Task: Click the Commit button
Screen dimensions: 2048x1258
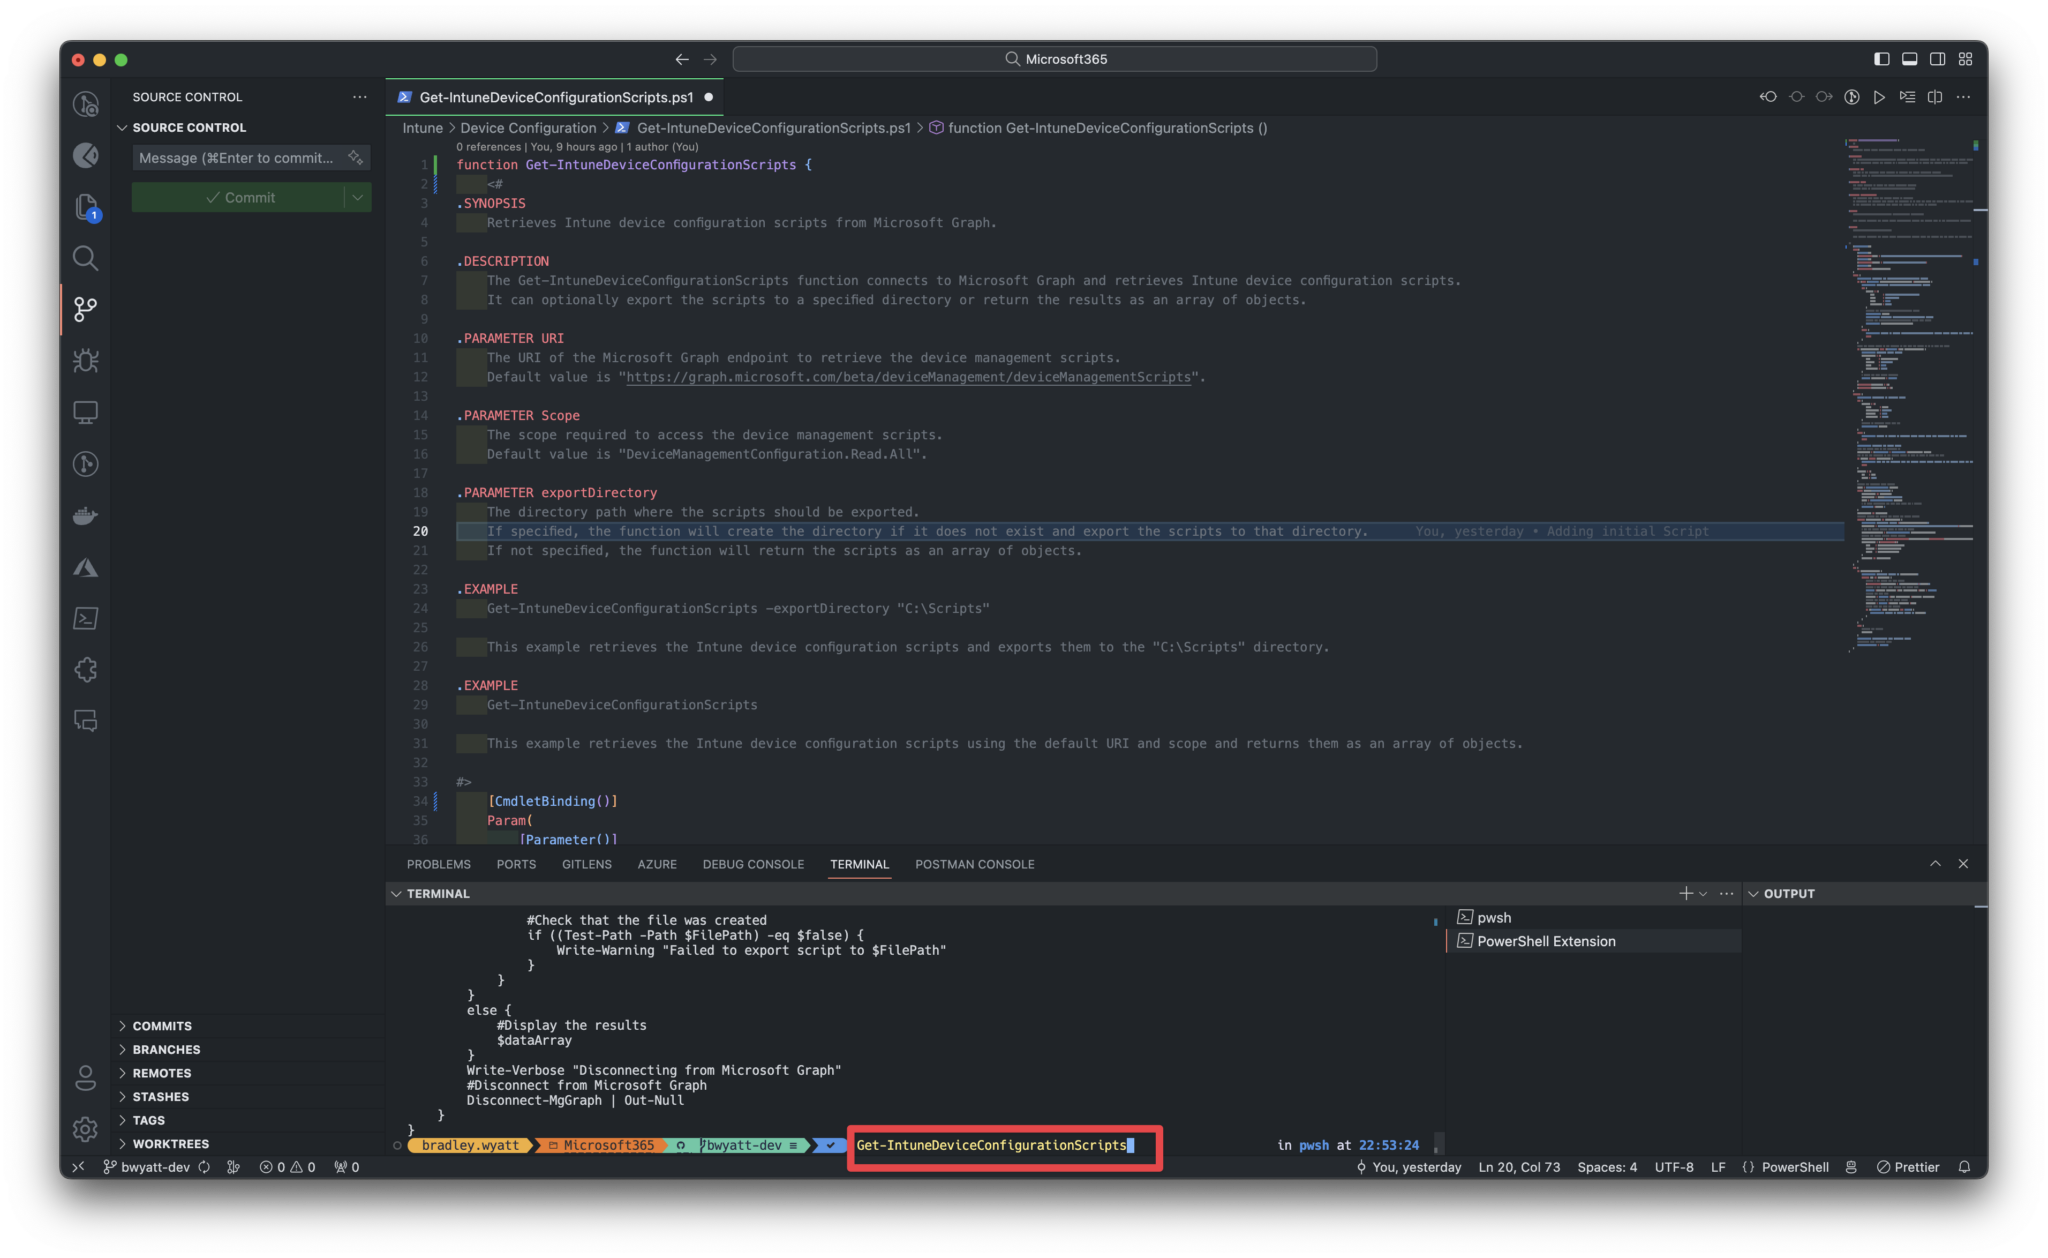Action: click(239, 198)
